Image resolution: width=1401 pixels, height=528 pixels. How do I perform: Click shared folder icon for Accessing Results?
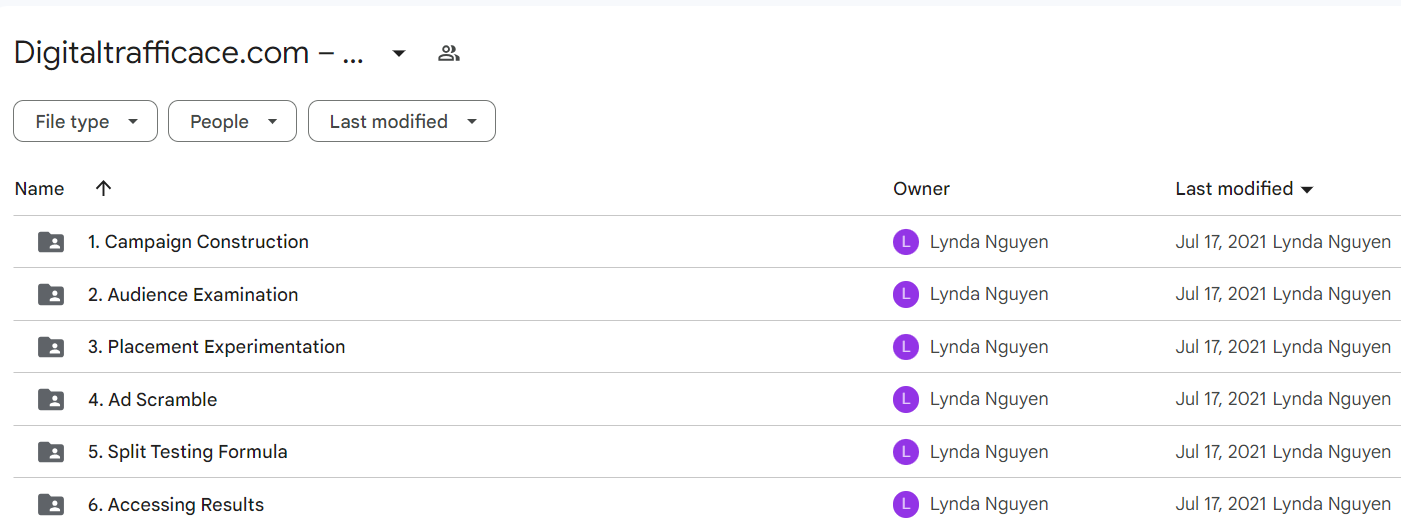click(x=51, y=505)
